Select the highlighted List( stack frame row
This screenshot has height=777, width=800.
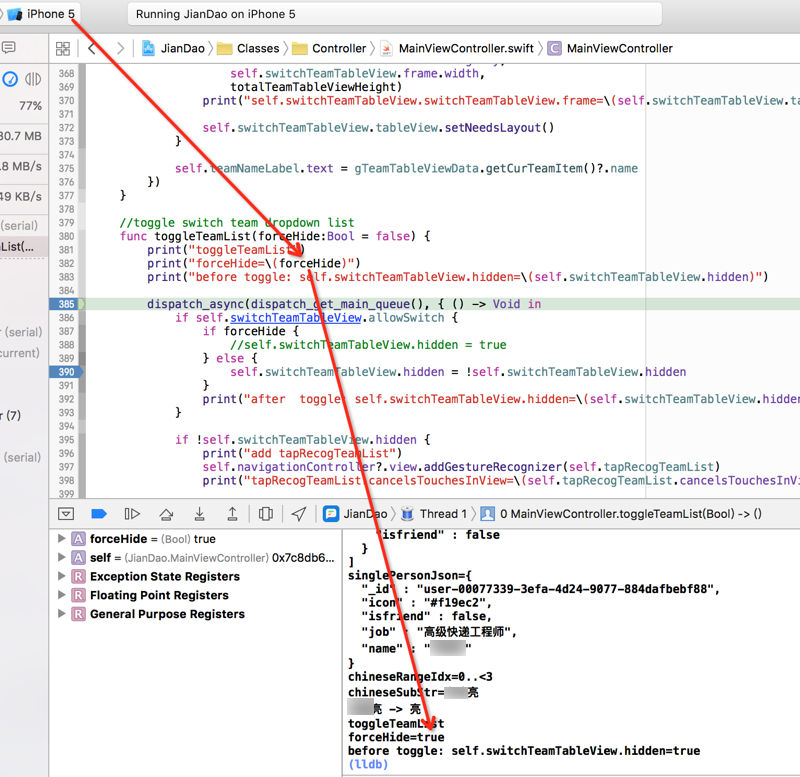(x=23, y=247)
